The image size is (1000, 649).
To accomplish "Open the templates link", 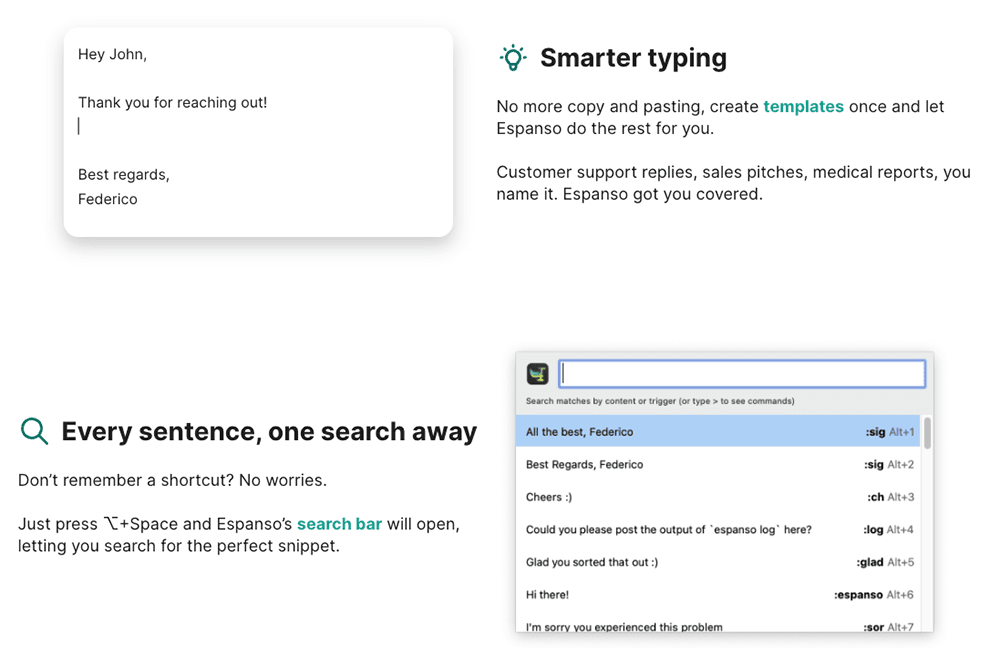I will [803, 106].
